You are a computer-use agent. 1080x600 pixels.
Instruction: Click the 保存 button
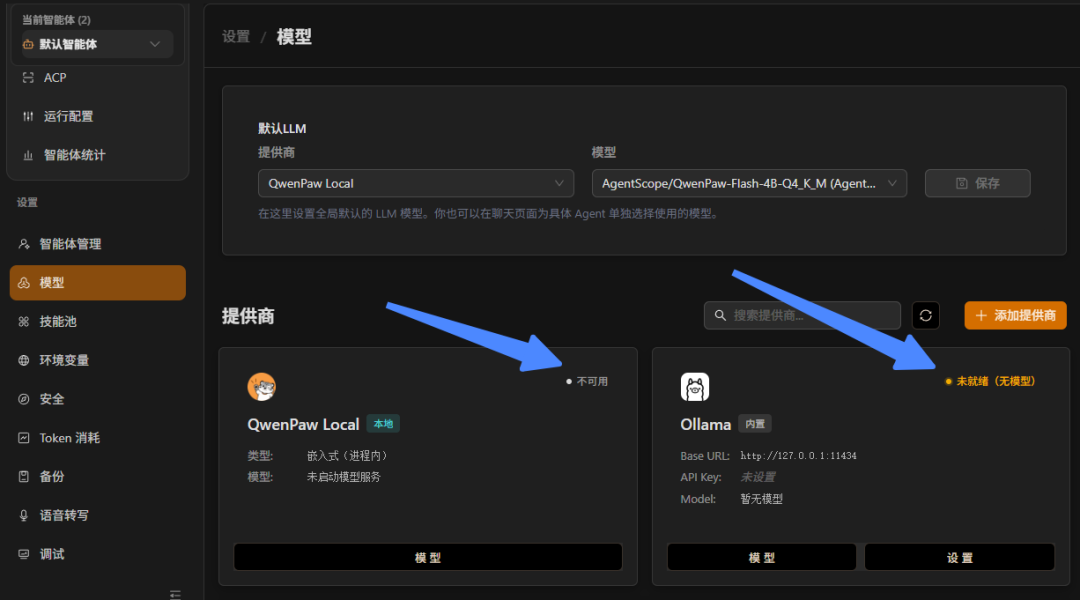pyautogui.click(x=977, y=183)
